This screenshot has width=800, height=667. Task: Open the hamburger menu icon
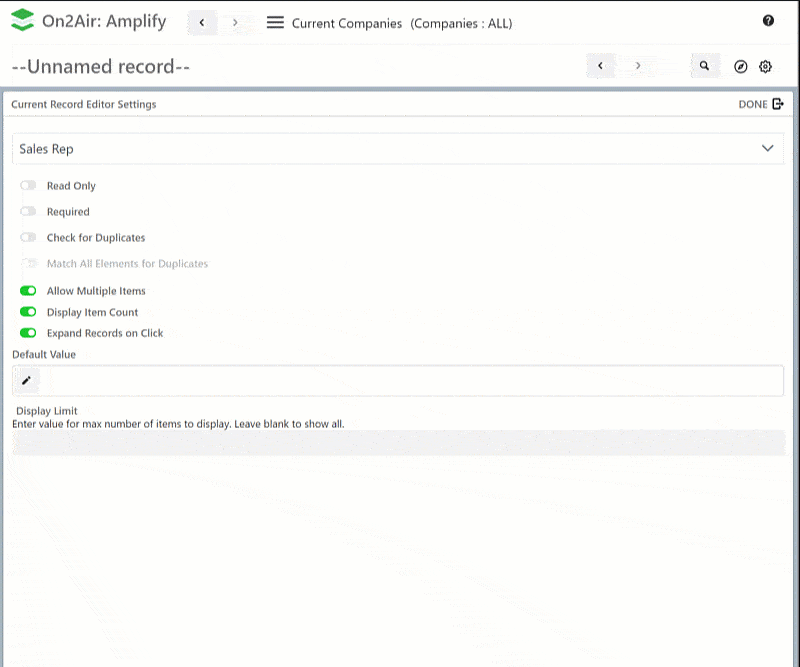click(x=275, y=22)
